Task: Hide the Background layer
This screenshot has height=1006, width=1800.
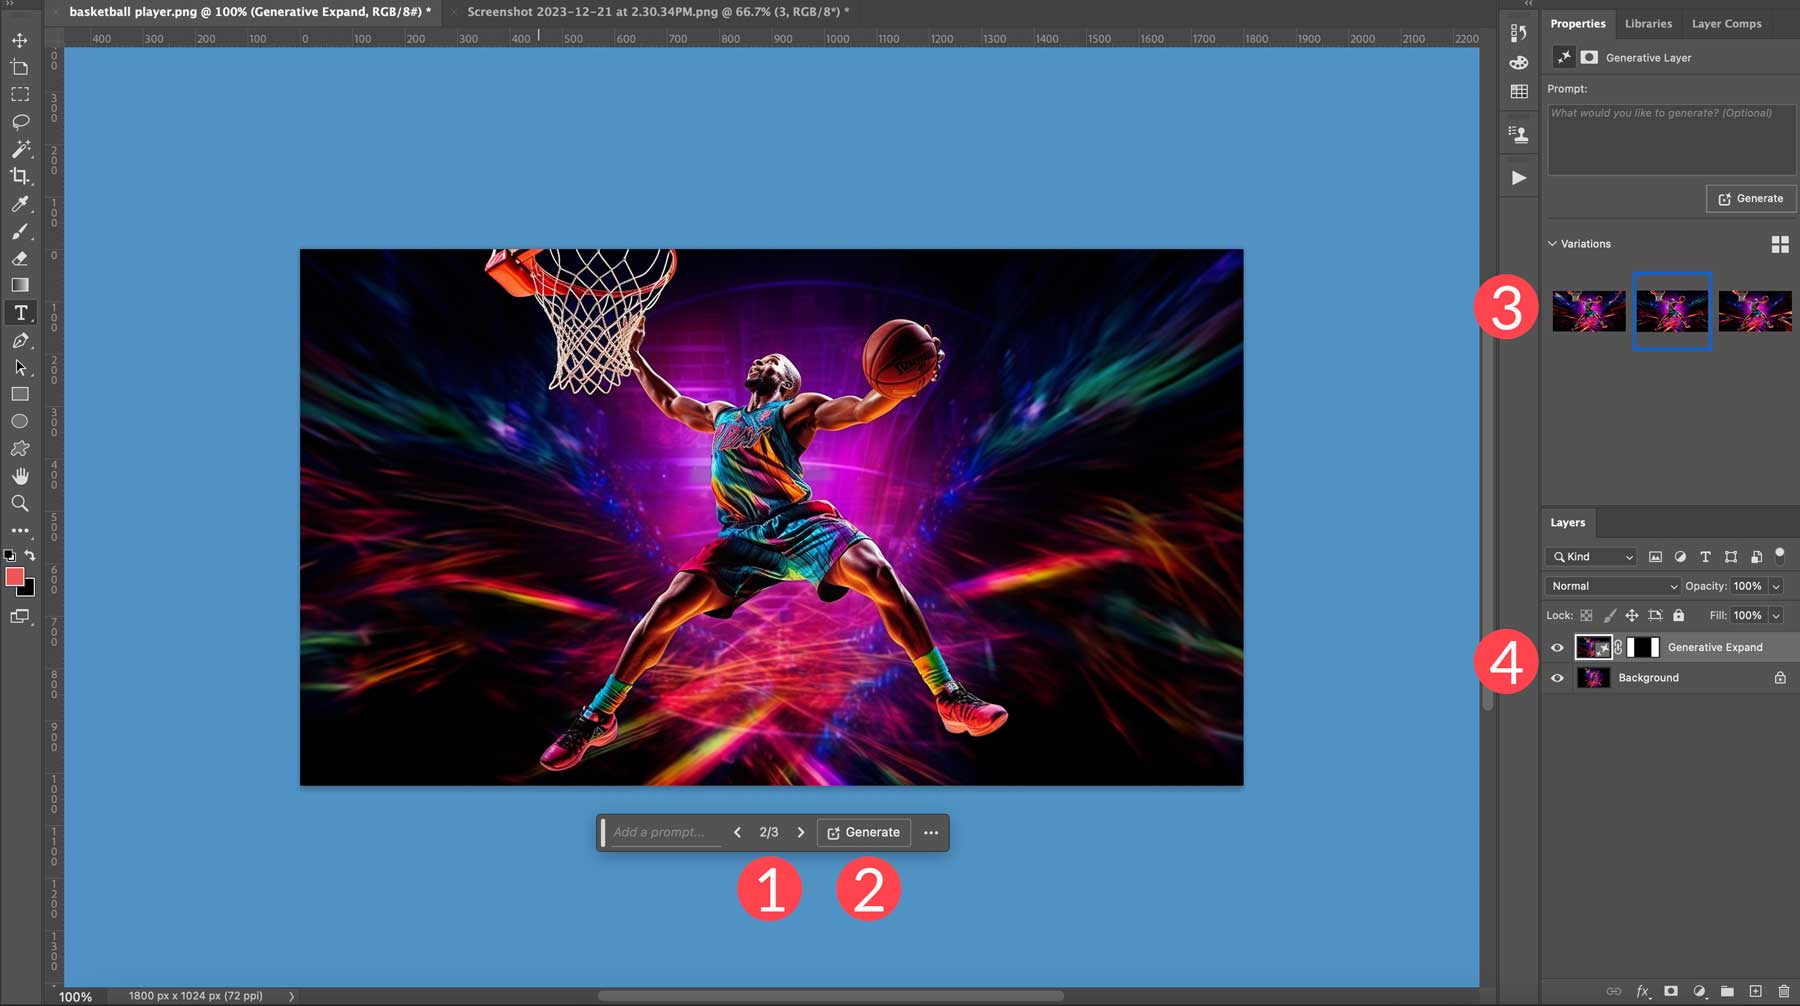Action: point(1558,677)
